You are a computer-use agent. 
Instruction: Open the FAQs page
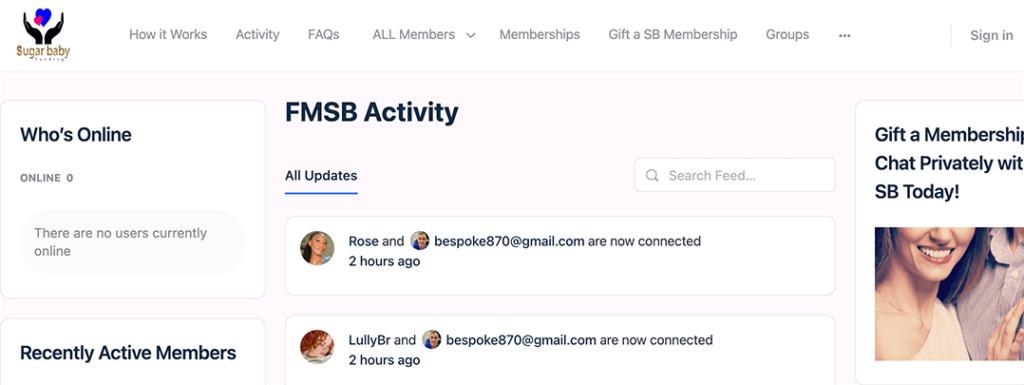point(323,35)
